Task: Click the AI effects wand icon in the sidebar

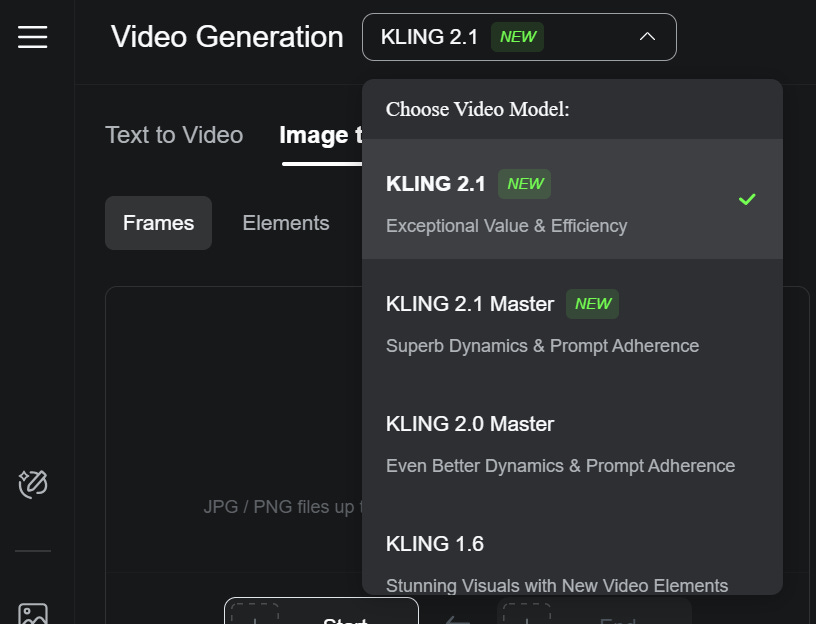Action: (x=33, y=484)
